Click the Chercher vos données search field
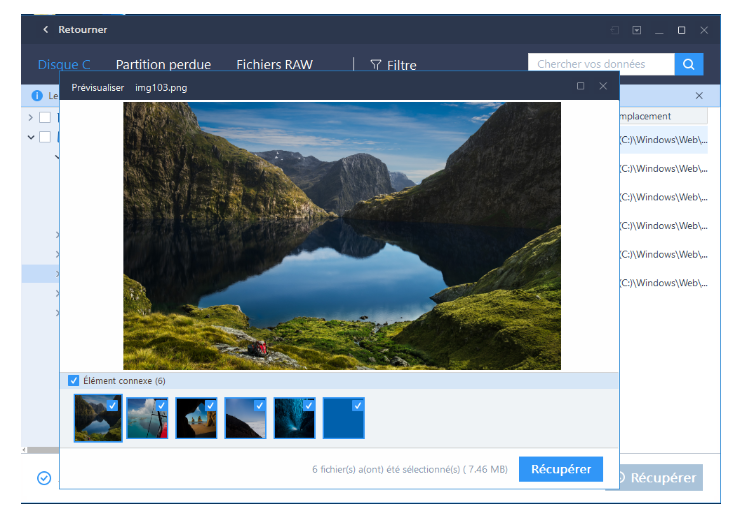 click(x=600, y=64)
